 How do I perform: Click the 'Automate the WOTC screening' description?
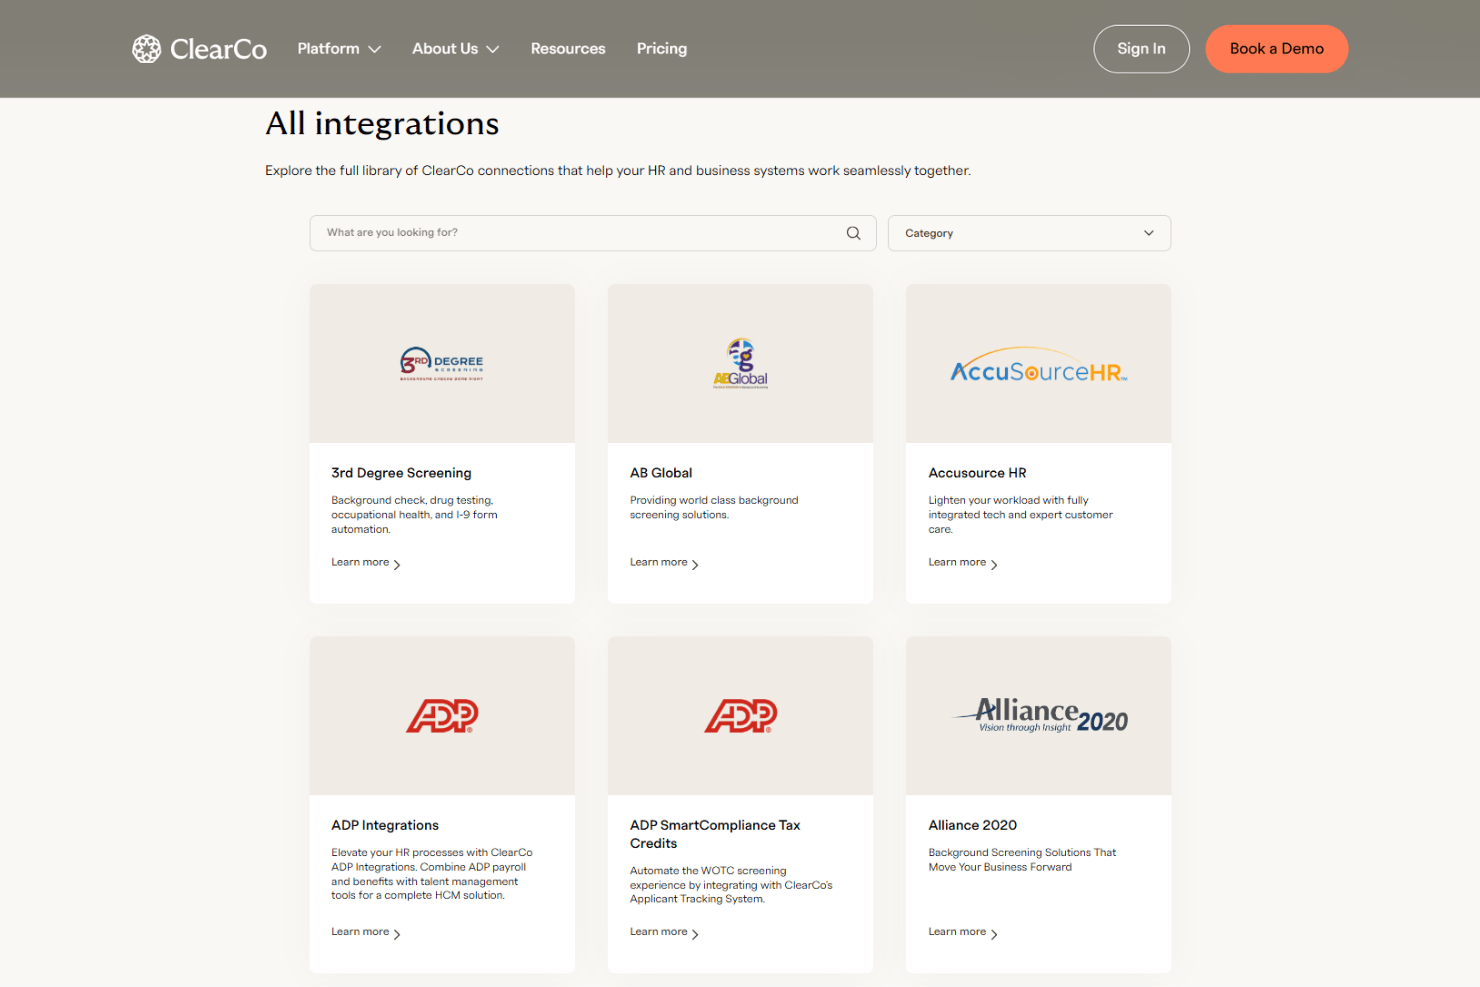(x=731, y=885)
